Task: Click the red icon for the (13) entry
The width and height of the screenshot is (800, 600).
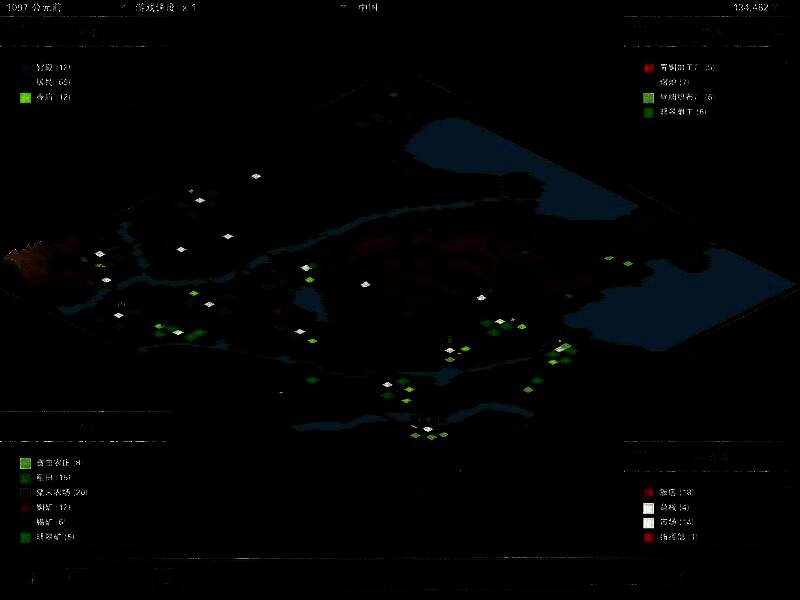Action: (648, 493)
